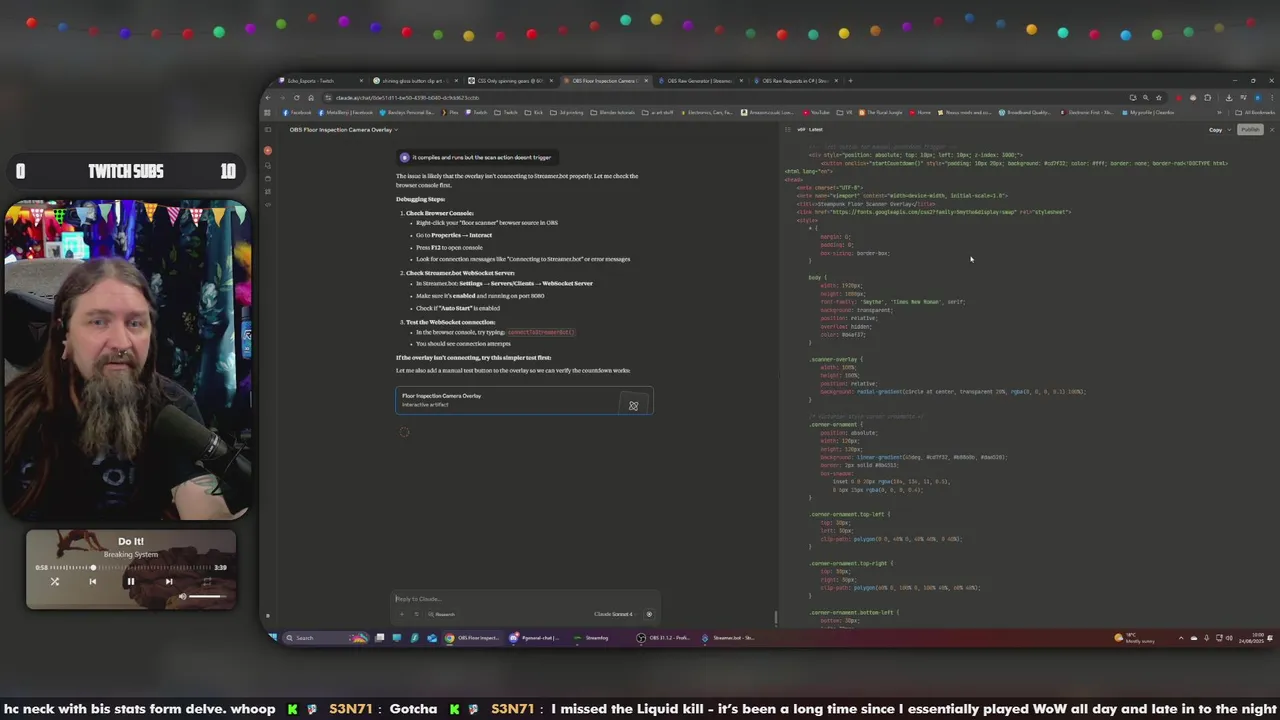Copy the artifact code
Screen dimensions: 1280x720
(x=1215, y=130)
